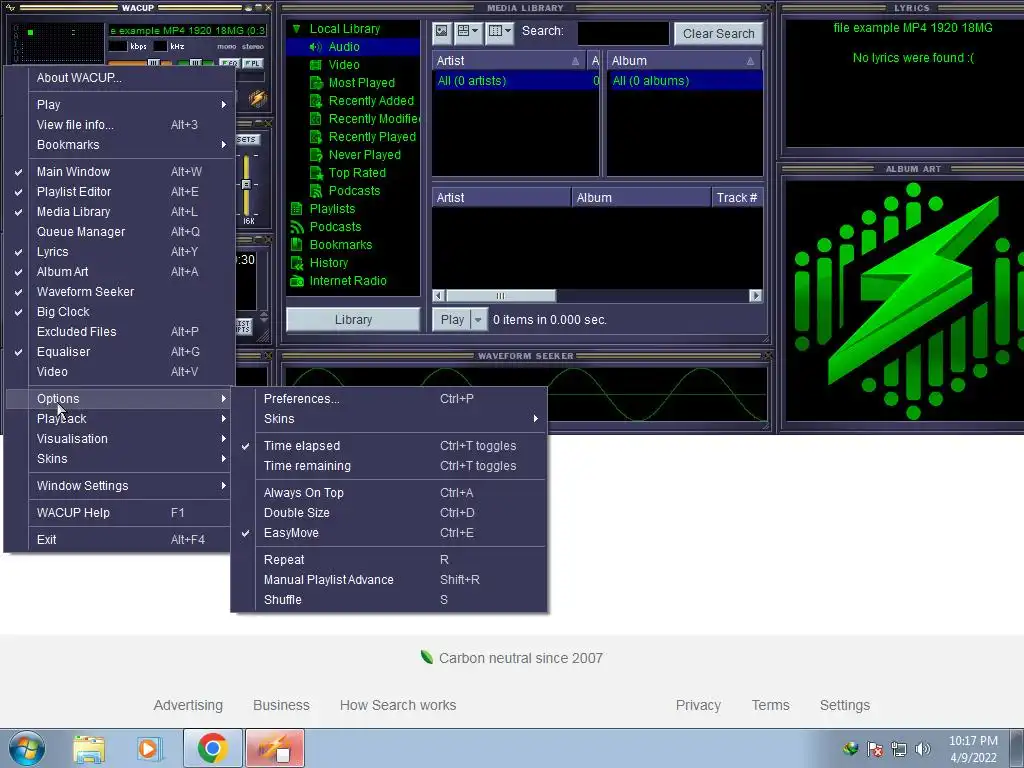The width and height of the screenshot is (1024, 768).
Task: Switch to Chrome in the taskbar
Action: (212, 748)
